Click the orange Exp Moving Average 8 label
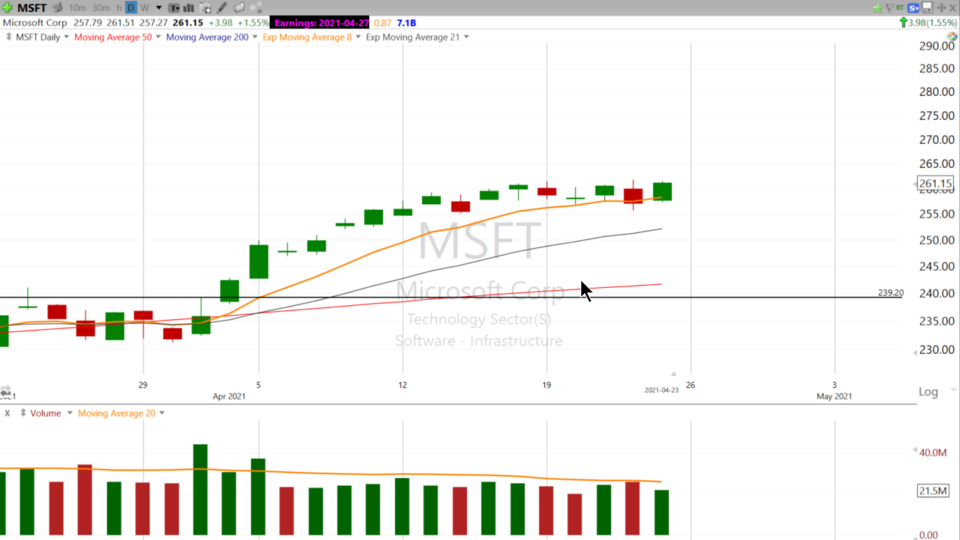960x540 pixels. 307,37
